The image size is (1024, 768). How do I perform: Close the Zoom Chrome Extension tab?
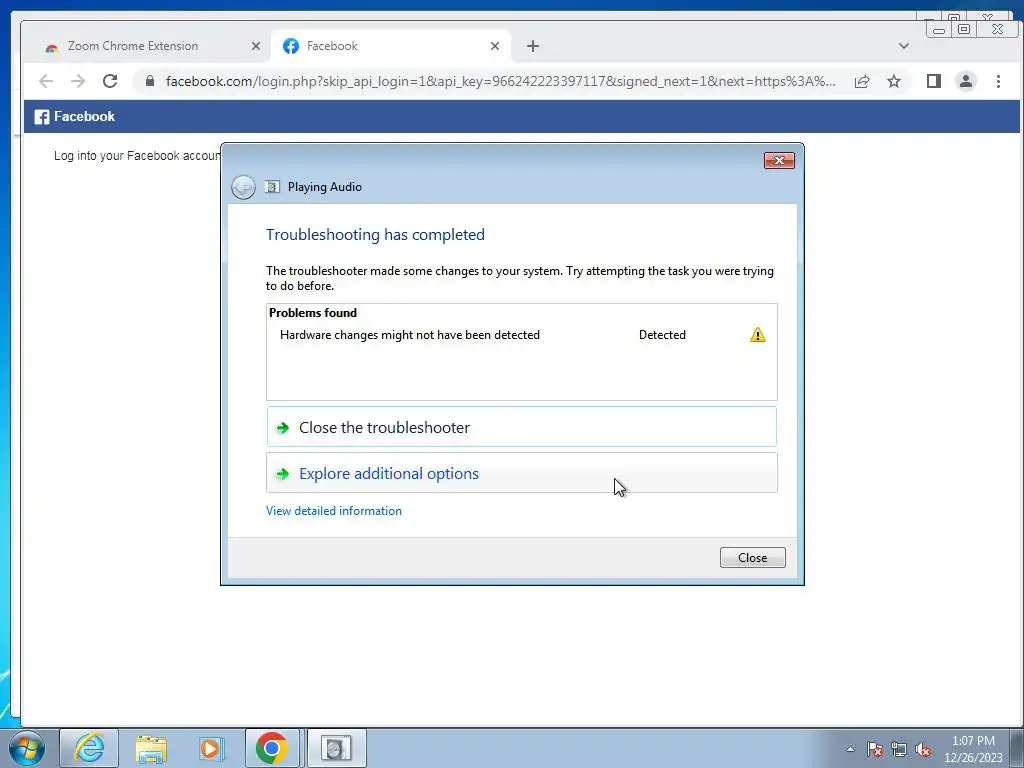255,46
